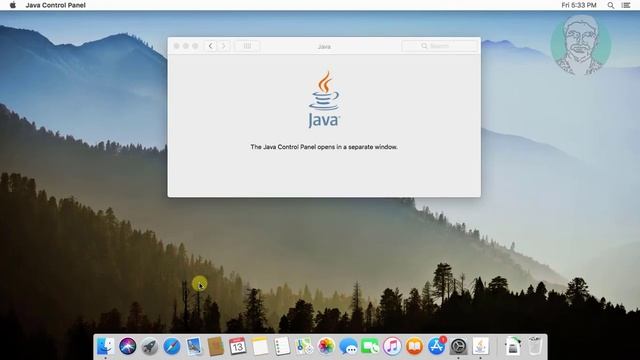
Task: Open iTunes music note icon in dock
Action: pos(392,347)
